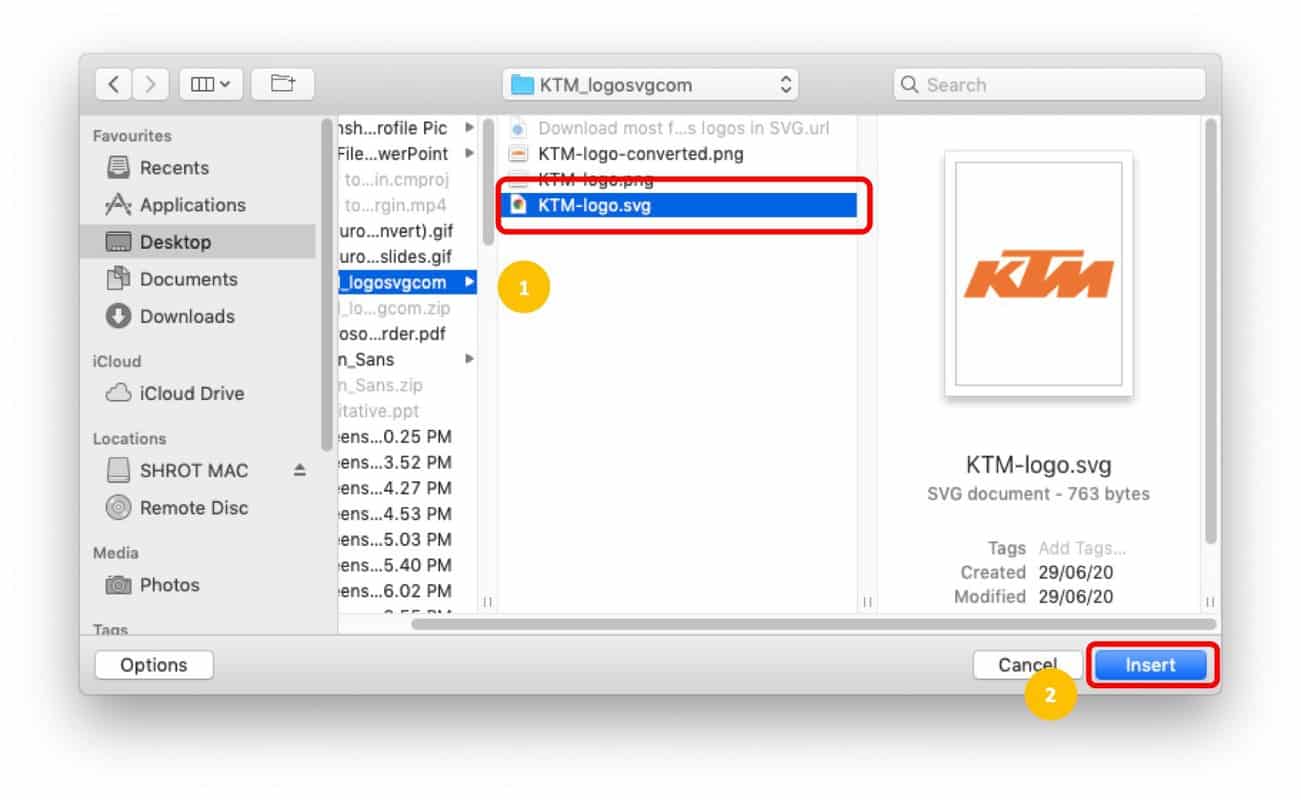Click the Insert button
This screenshot has height=800, width=1301.
1150,664
